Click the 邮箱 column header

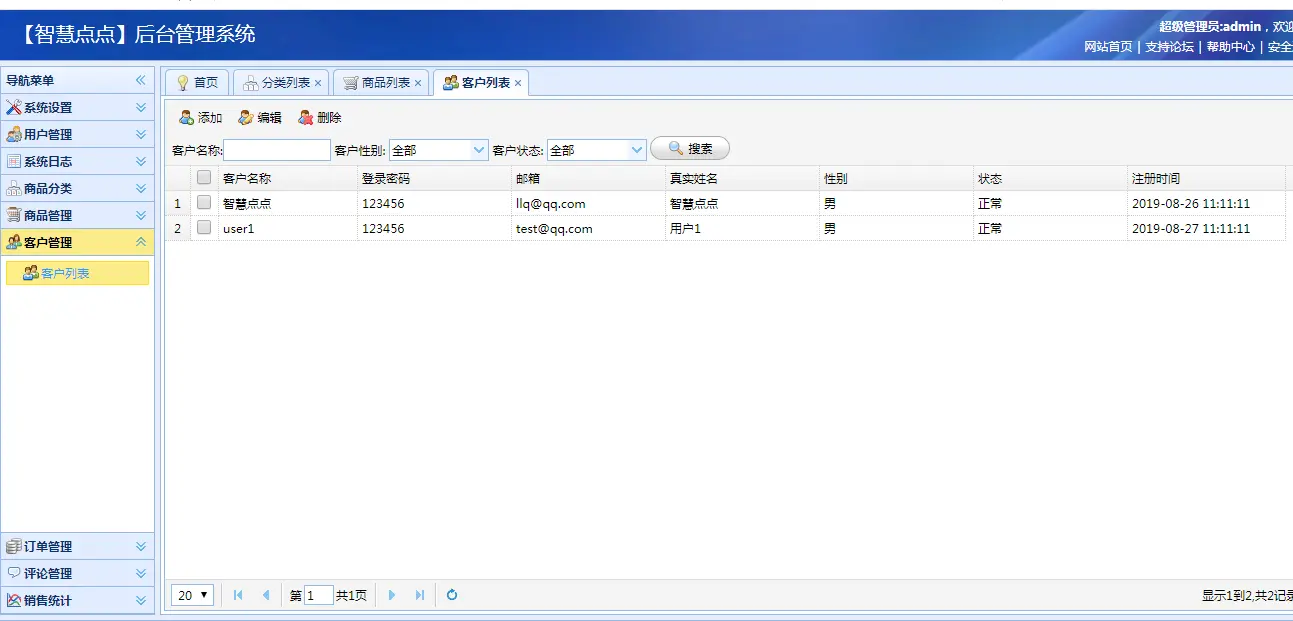(x=589, y=178)
